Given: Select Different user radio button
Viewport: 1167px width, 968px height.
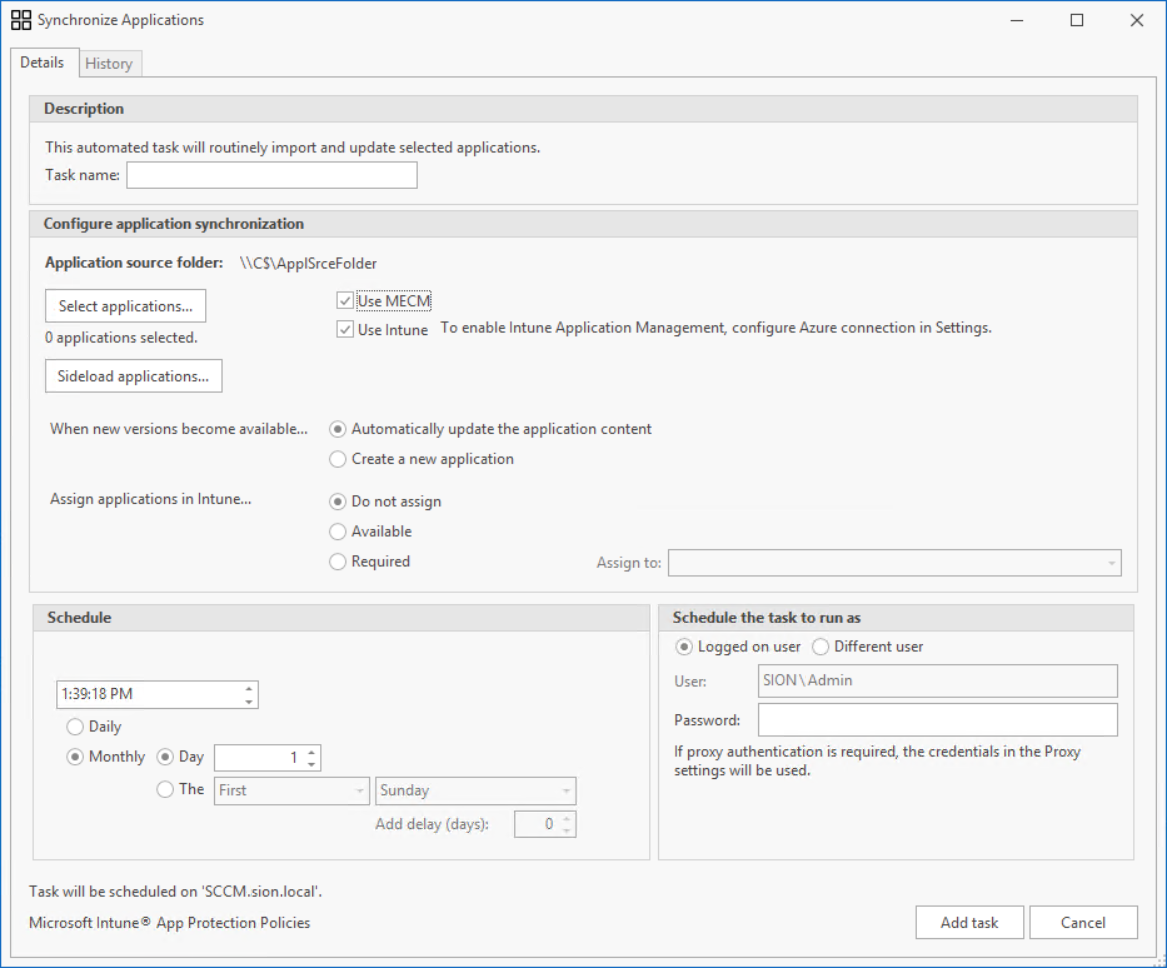Looking at the screenshot, I should pyautogui.click(x=820, y=647).
